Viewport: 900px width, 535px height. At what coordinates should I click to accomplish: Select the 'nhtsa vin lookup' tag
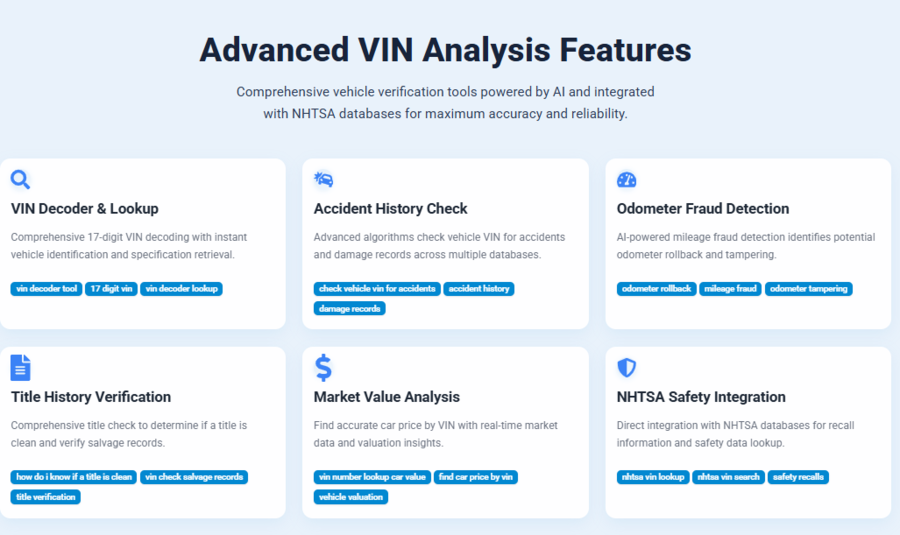(653, 477)
